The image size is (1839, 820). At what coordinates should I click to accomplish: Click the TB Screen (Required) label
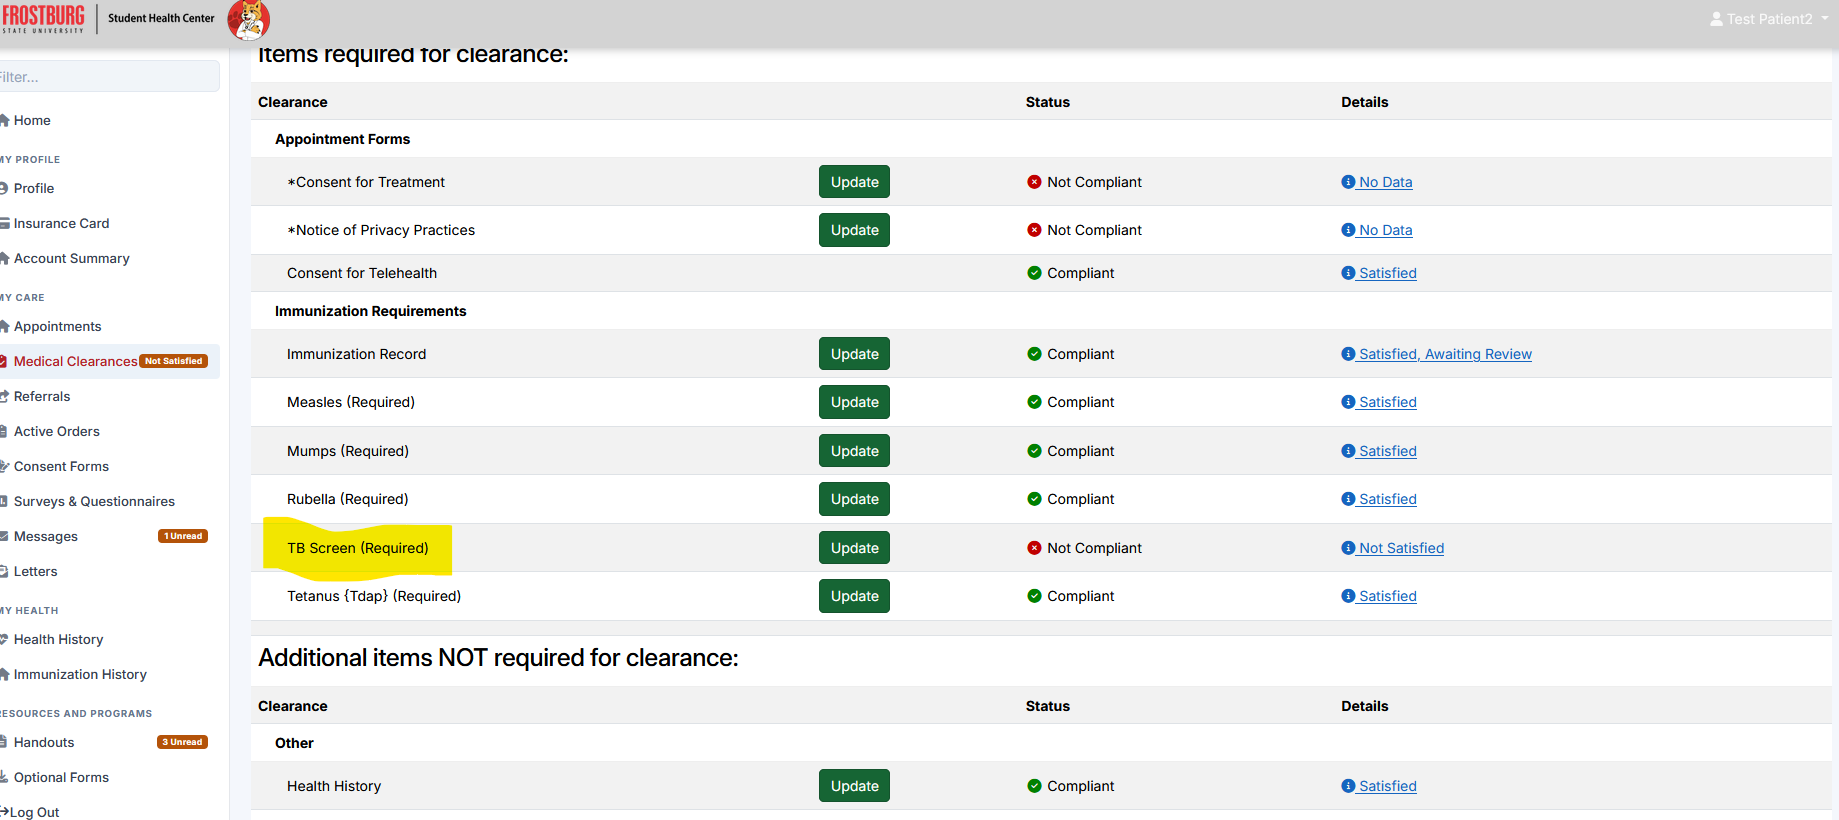[x=357, y=548]
